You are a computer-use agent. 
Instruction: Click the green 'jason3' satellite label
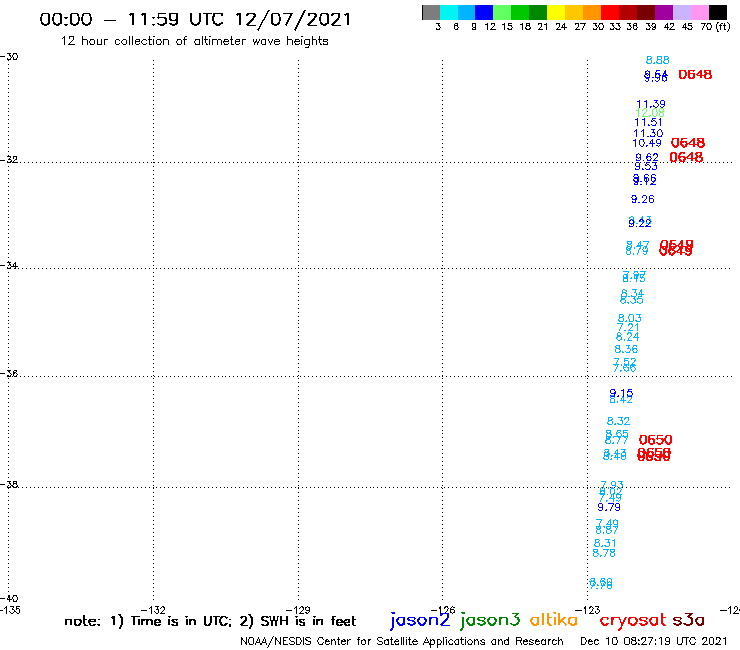tap(490, 620)
